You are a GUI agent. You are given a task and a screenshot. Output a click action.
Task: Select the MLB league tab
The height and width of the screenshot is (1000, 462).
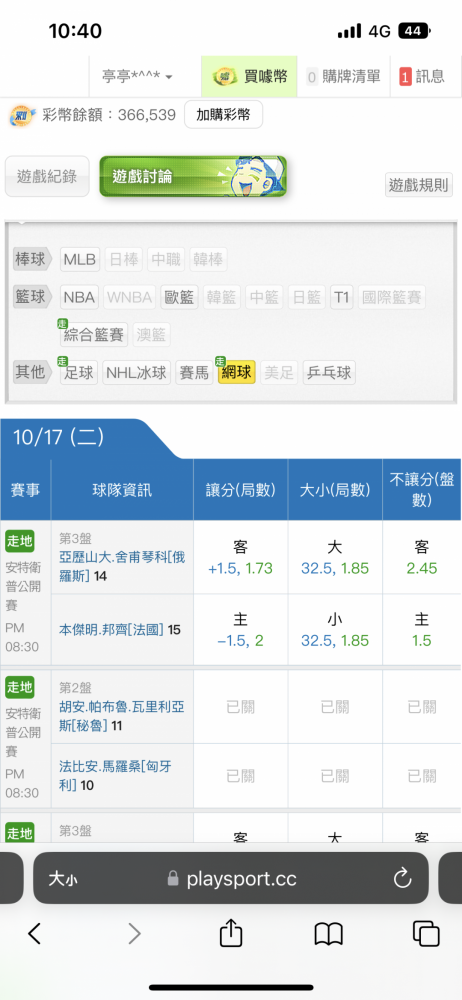(x=80, y=260)
